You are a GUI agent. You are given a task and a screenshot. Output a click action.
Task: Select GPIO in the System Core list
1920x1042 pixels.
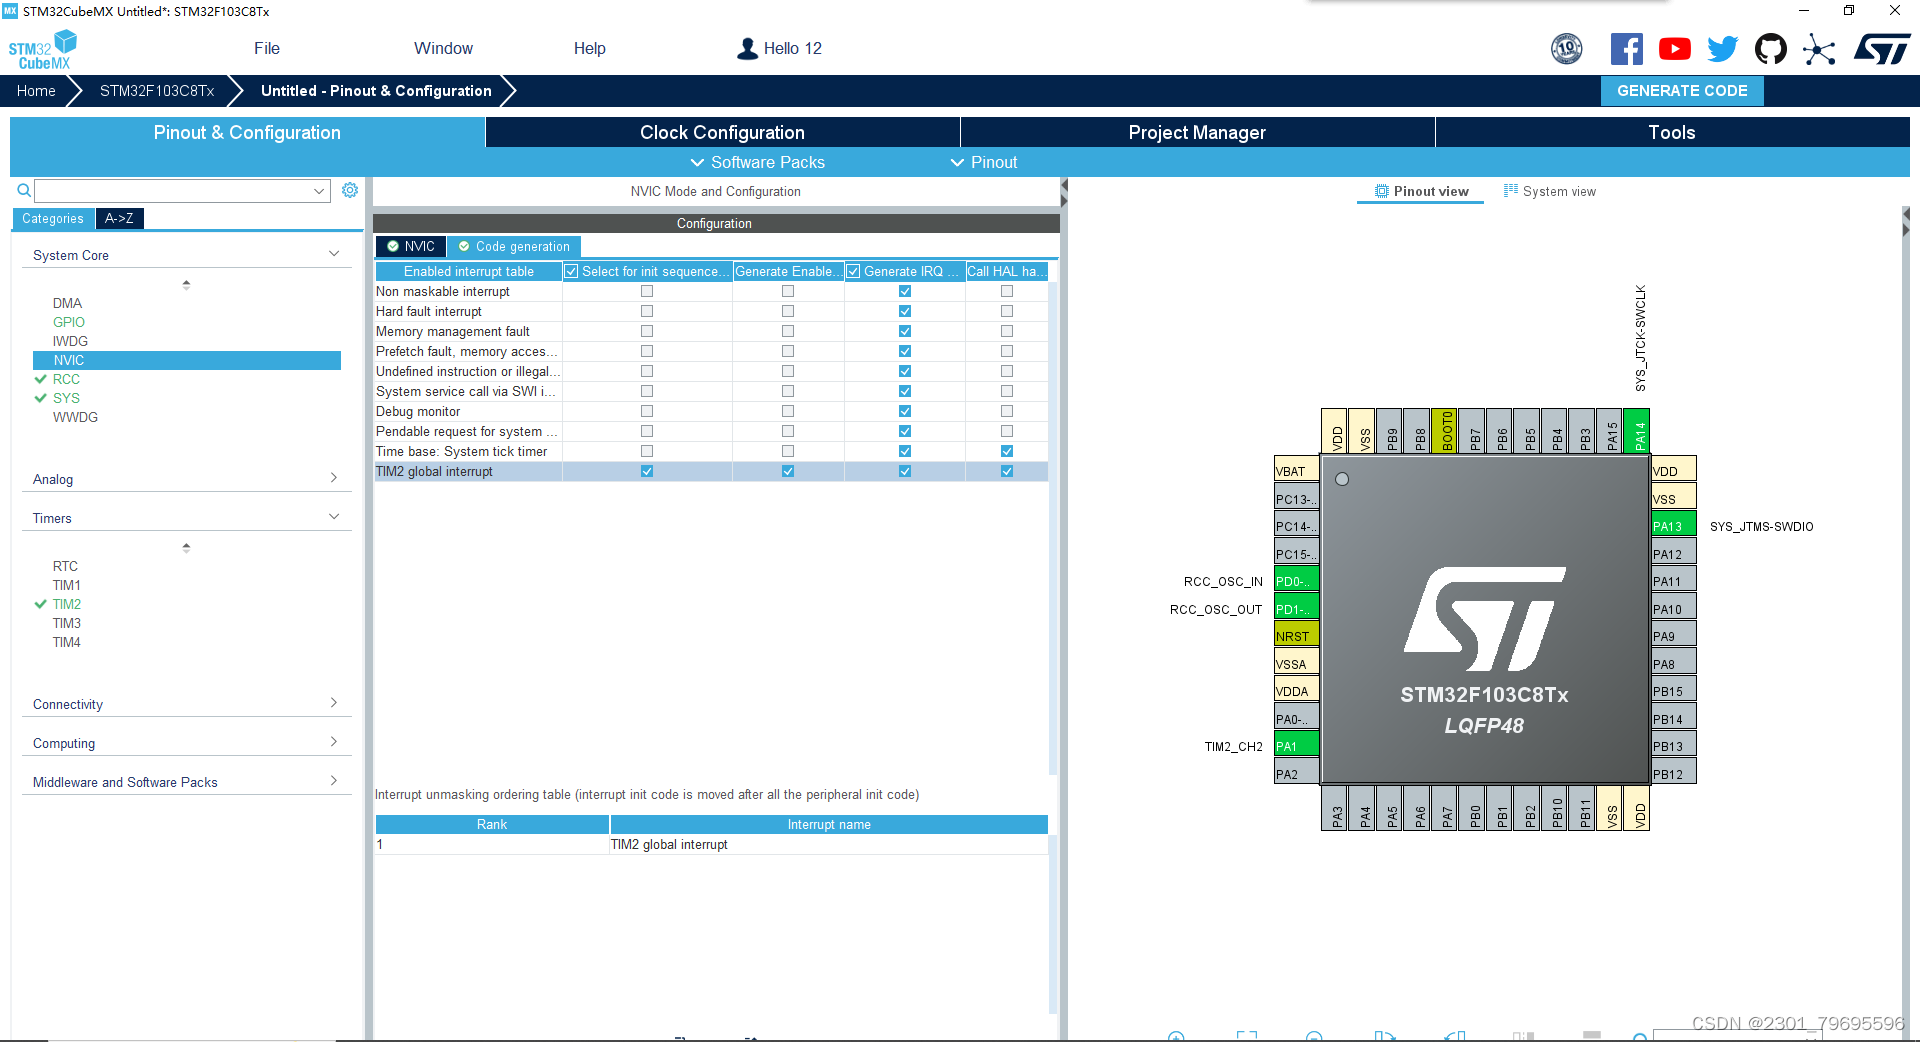pyautogui.click(x=69, y=322)
